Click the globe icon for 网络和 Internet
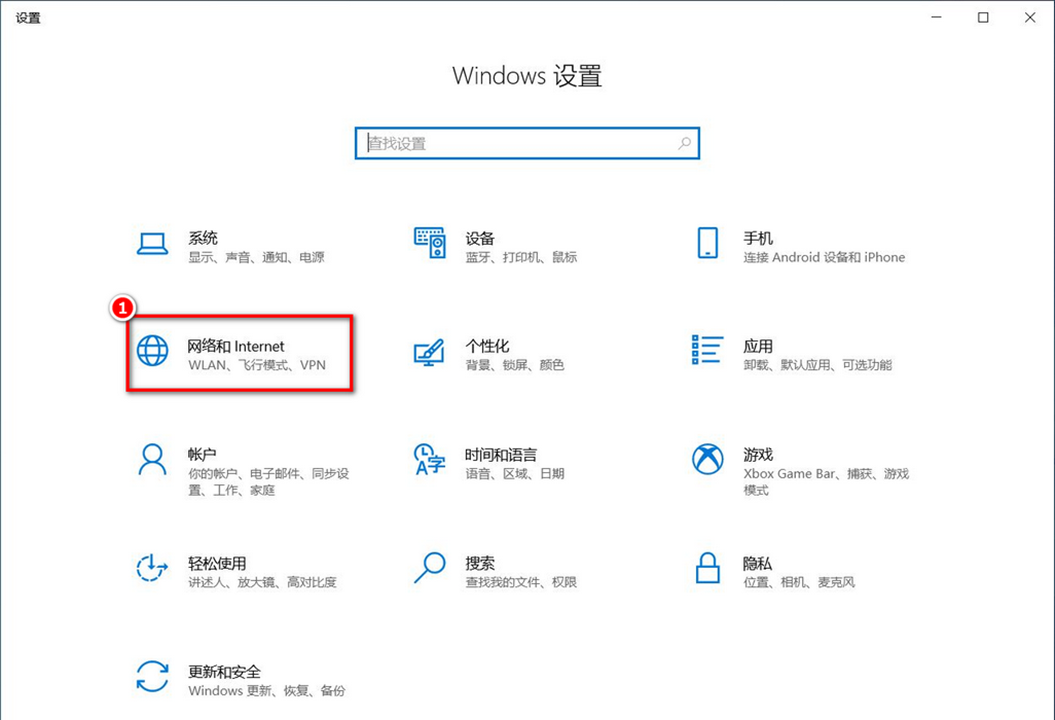The image size is (1055, 720). [x=152, y=351]
